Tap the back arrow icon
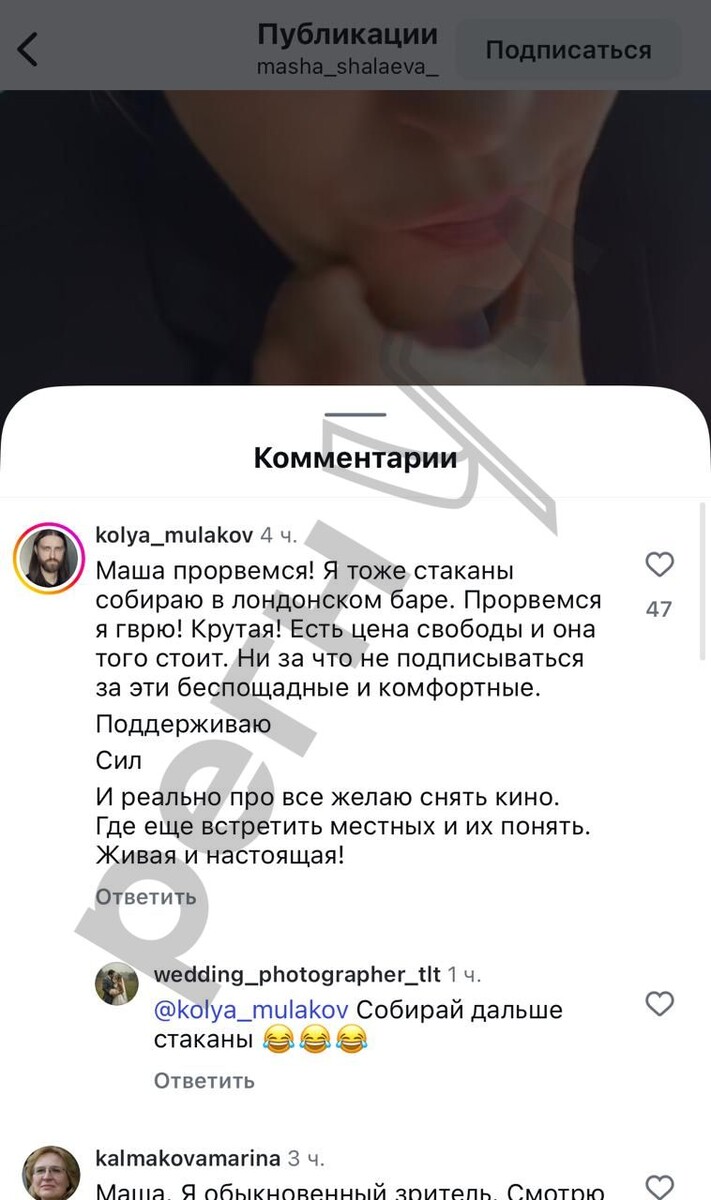Screen dimensions: 711x1200 pyautogui.click(x=28, y=49)
